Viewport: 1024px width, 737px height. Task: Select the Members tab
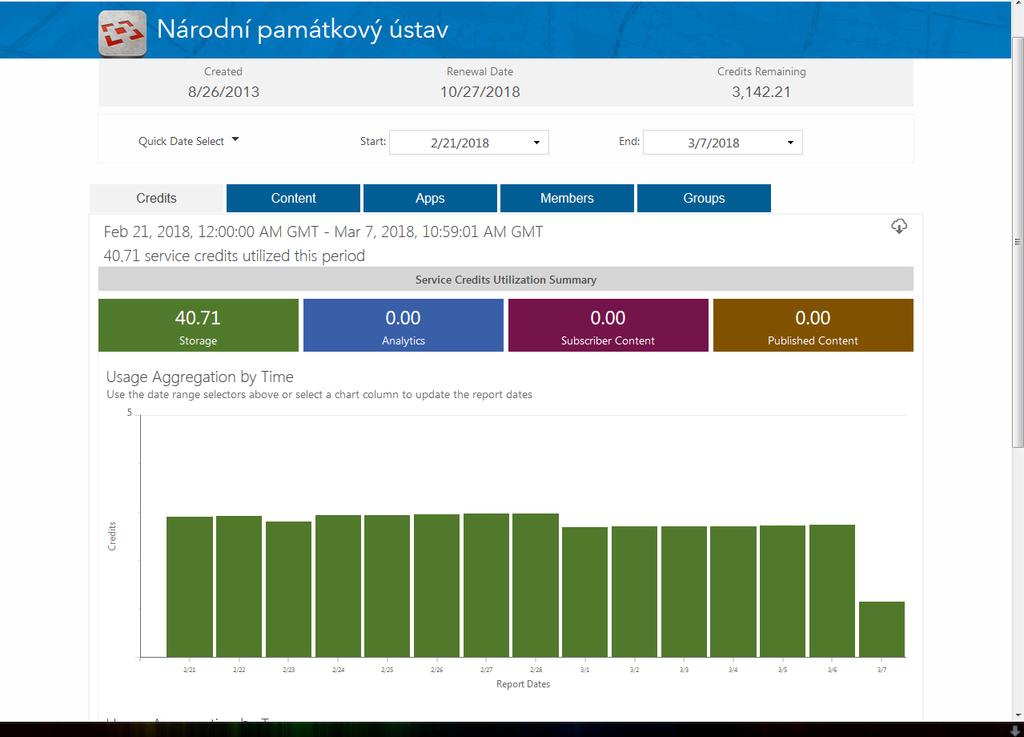point(567,198)
